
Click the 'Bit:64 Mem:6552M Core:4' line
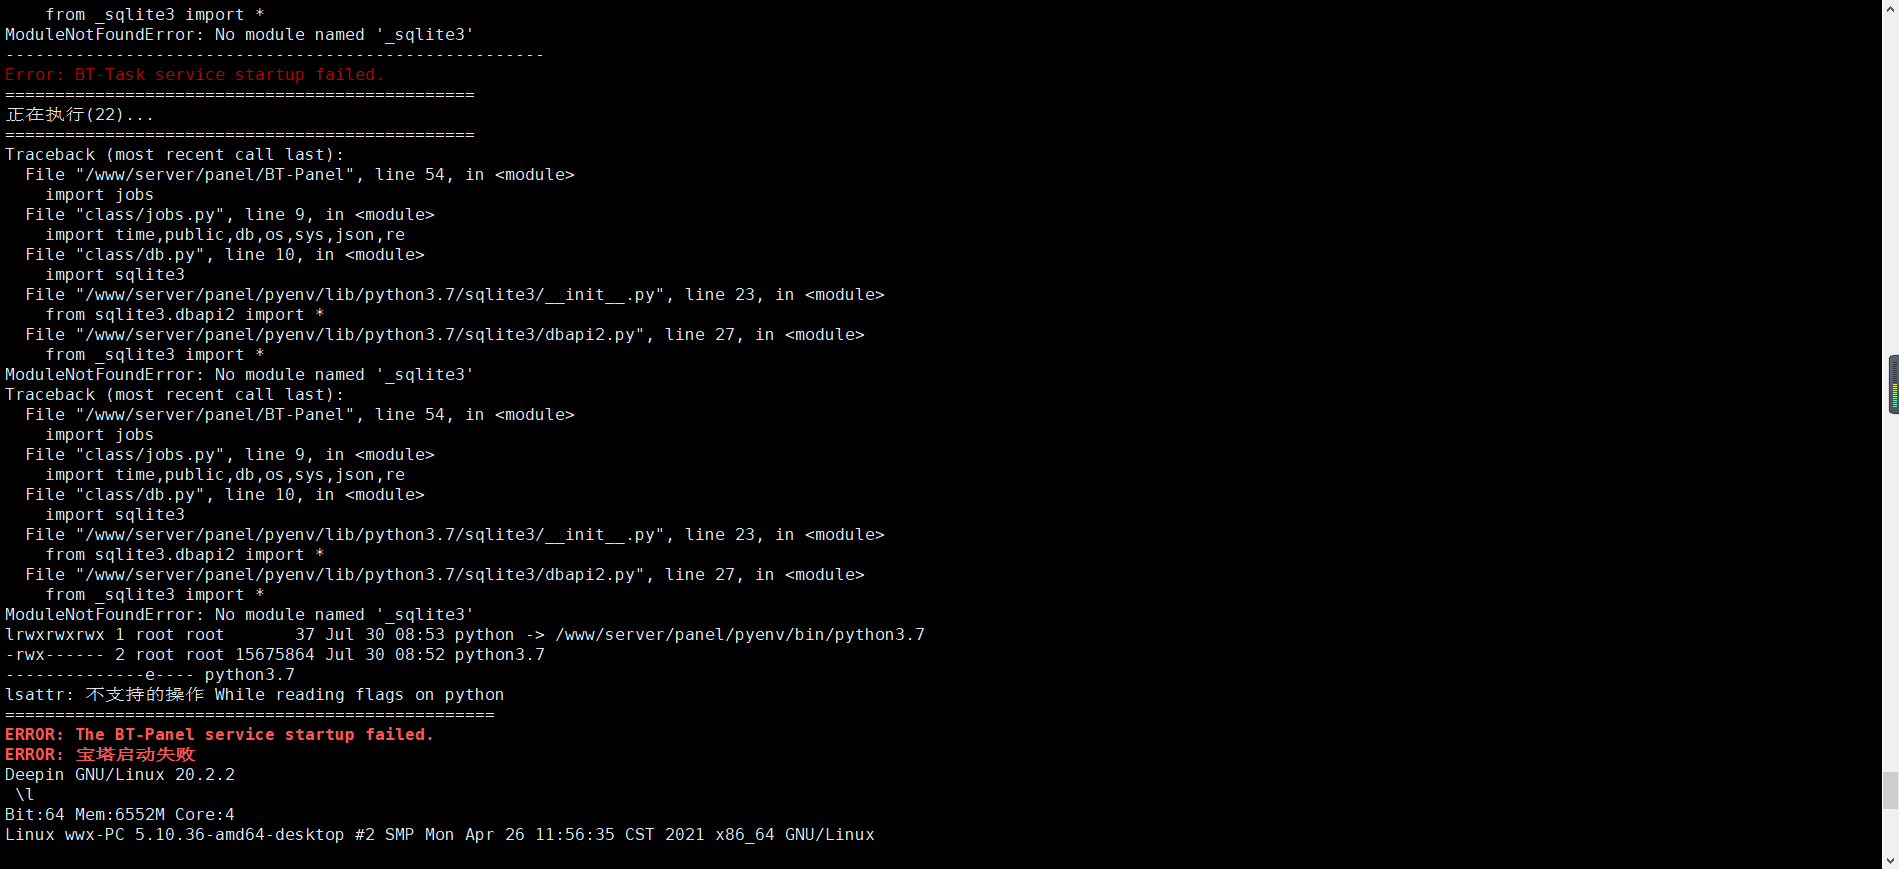click(x=120, y=815)
